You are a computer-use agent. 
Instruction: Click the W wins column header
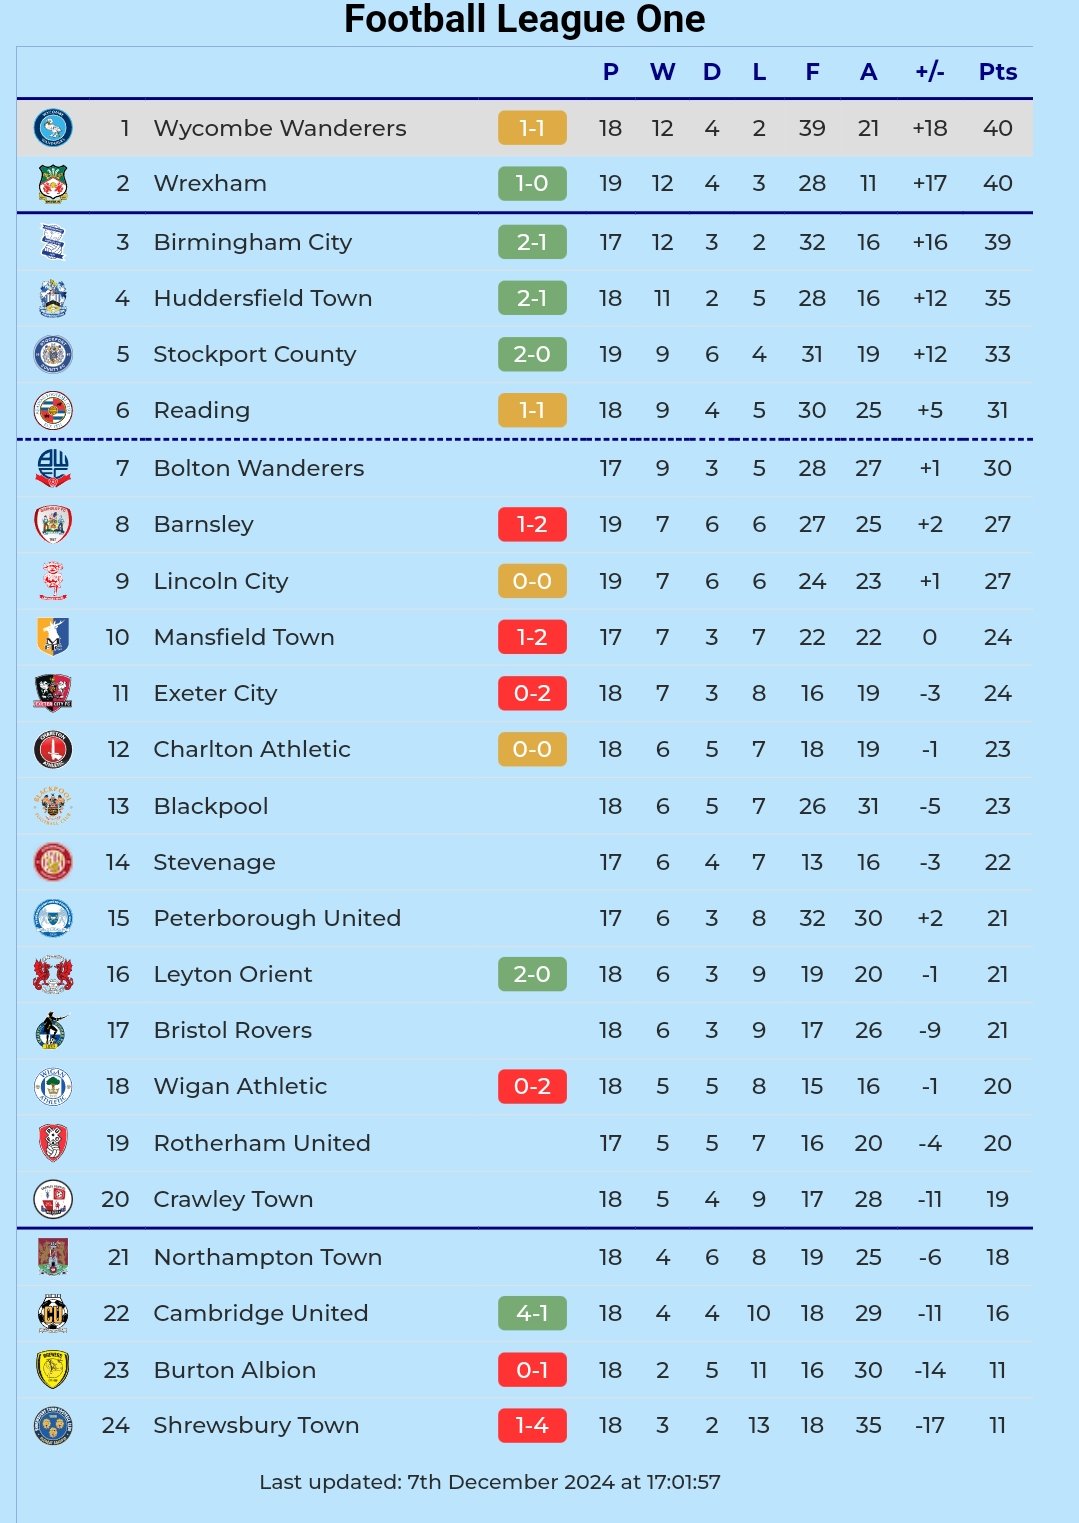tap(662, 72)
